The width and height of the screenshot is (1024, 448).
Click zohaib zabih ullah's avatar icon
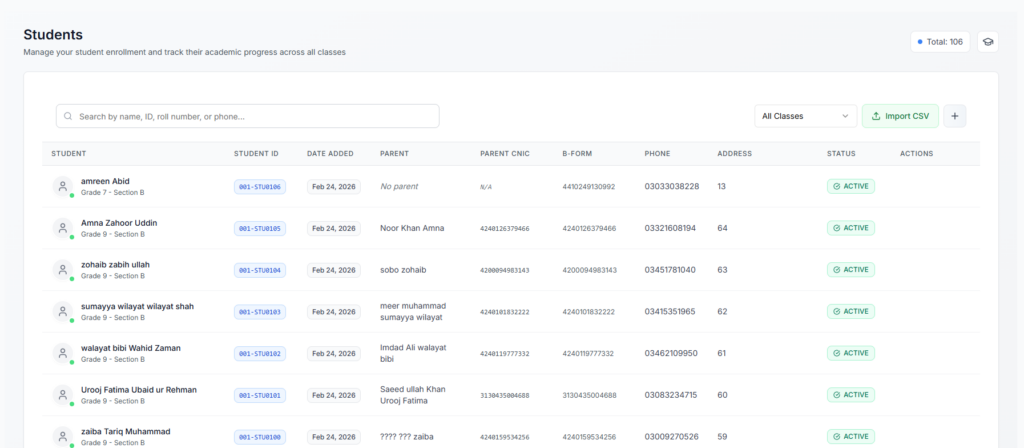click(x=63, y=270)
